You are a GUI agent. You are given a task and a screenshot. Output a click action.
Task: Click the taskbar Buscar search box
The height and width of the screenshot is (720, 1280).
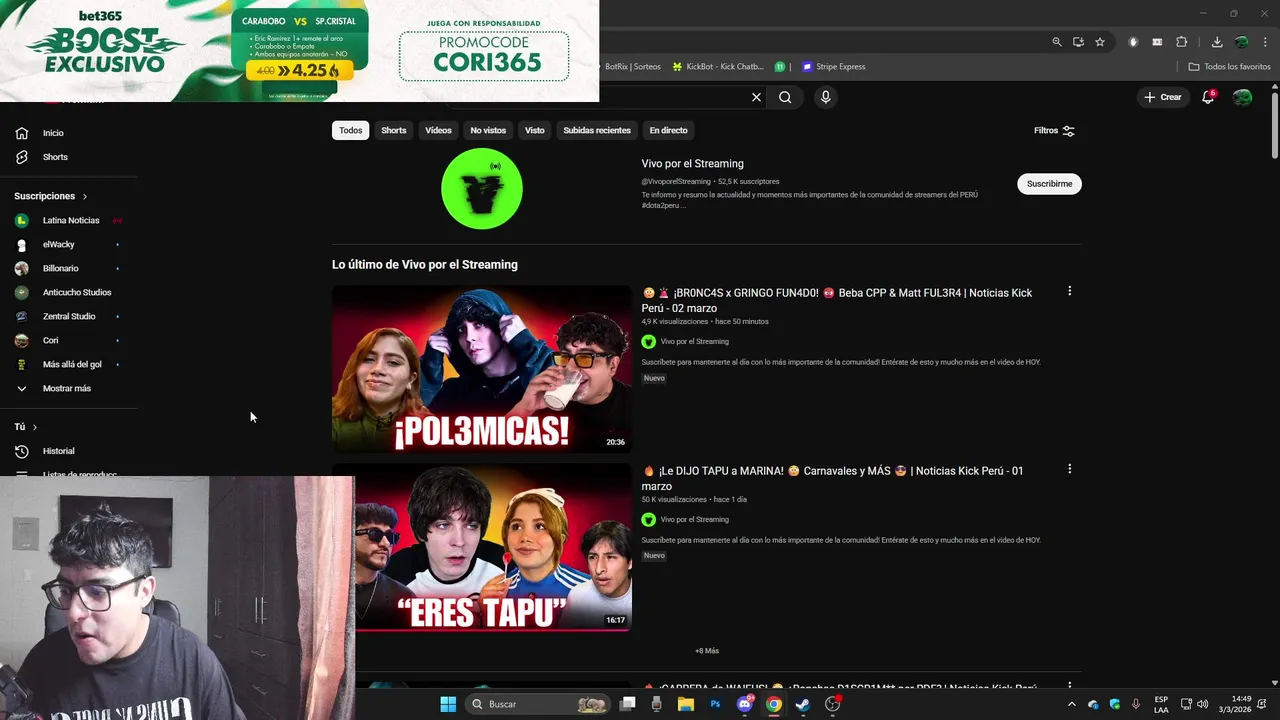tap(538, 704)
